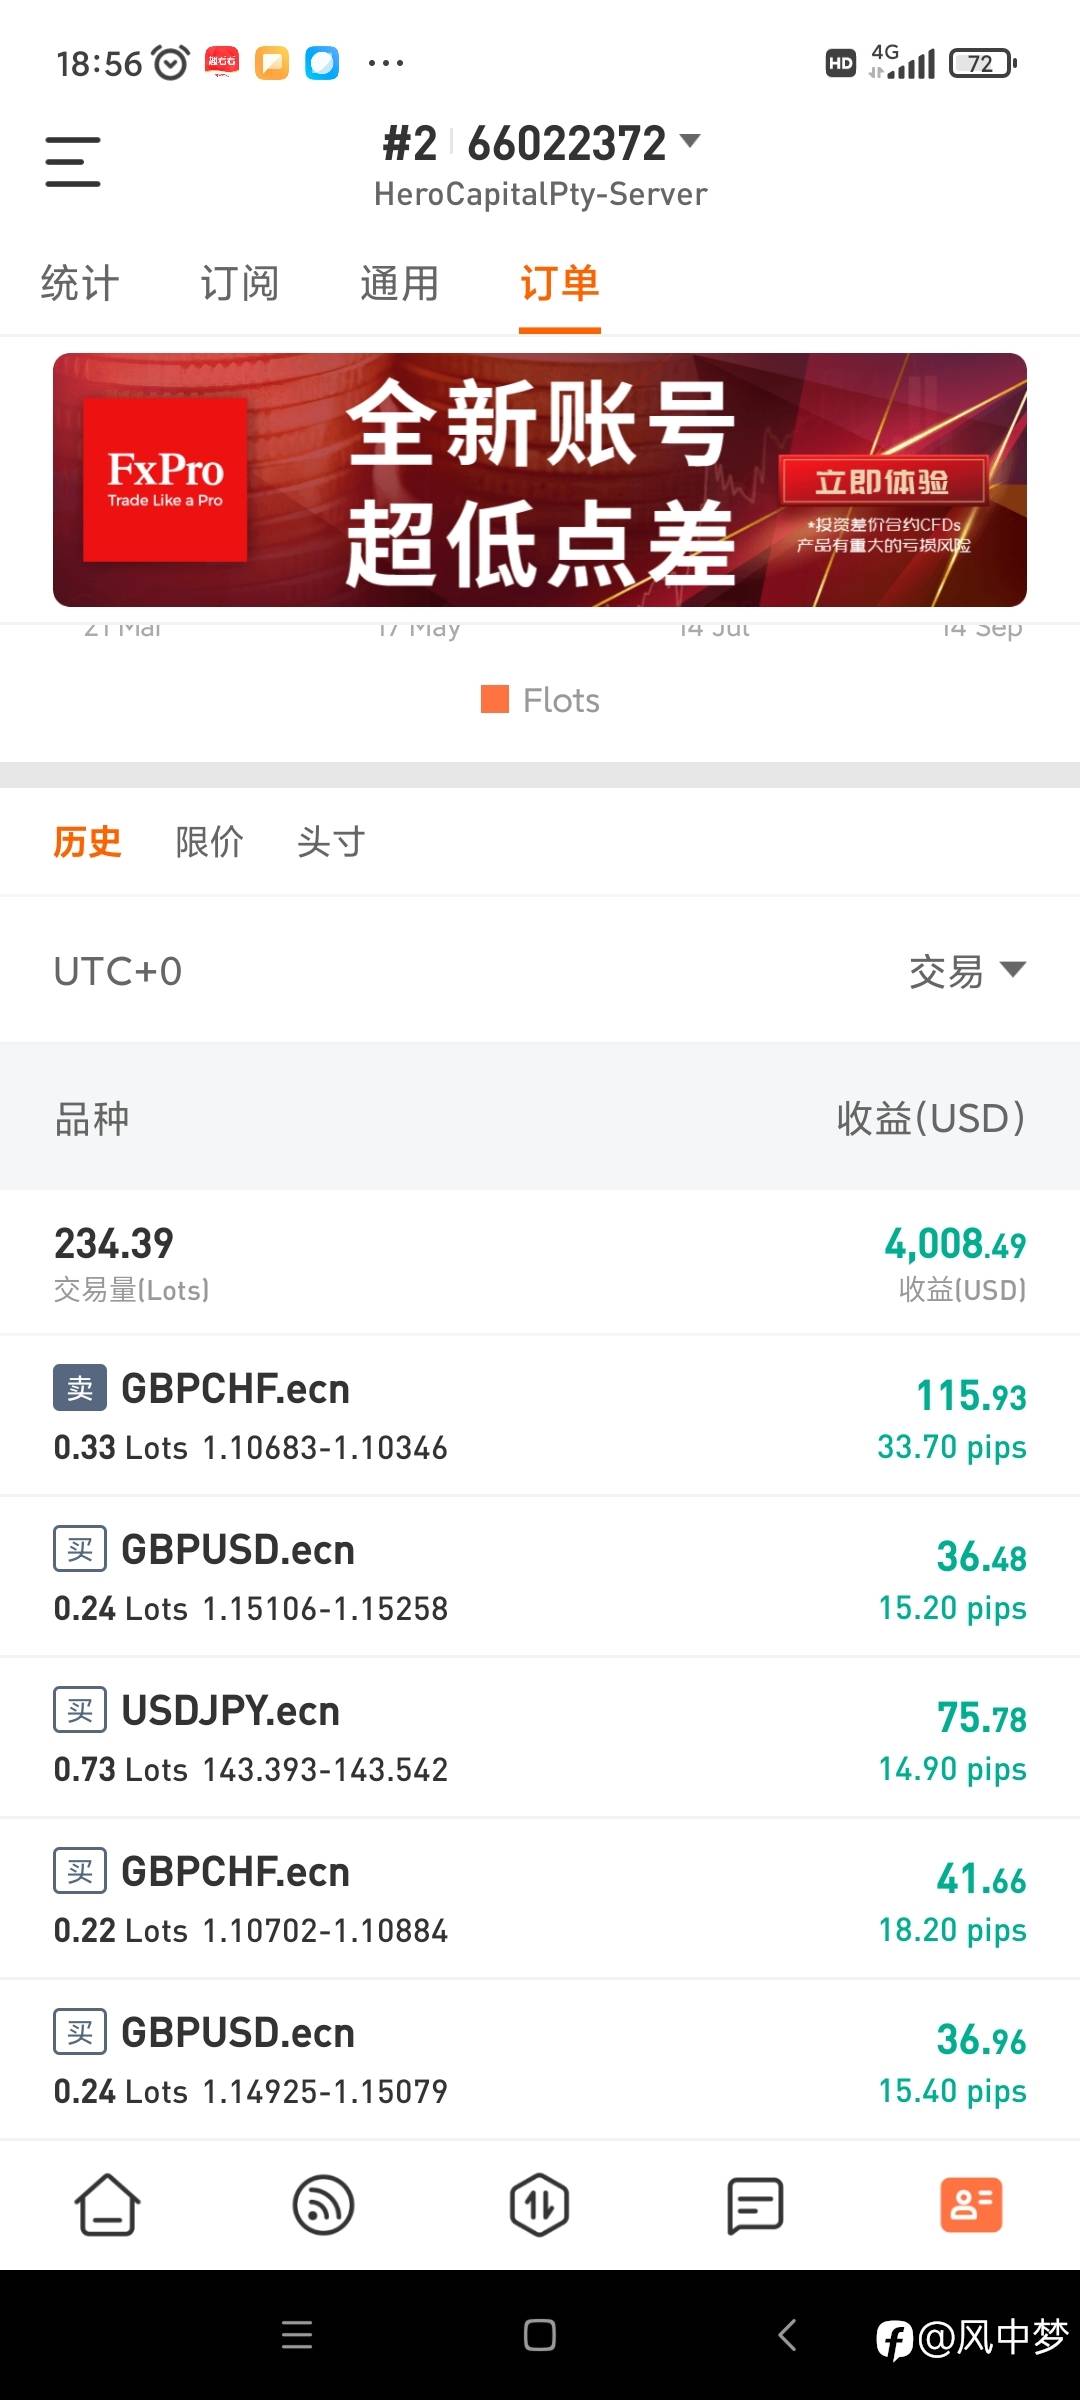
Task: Switch to the 统计 tab
Action: 80,284
